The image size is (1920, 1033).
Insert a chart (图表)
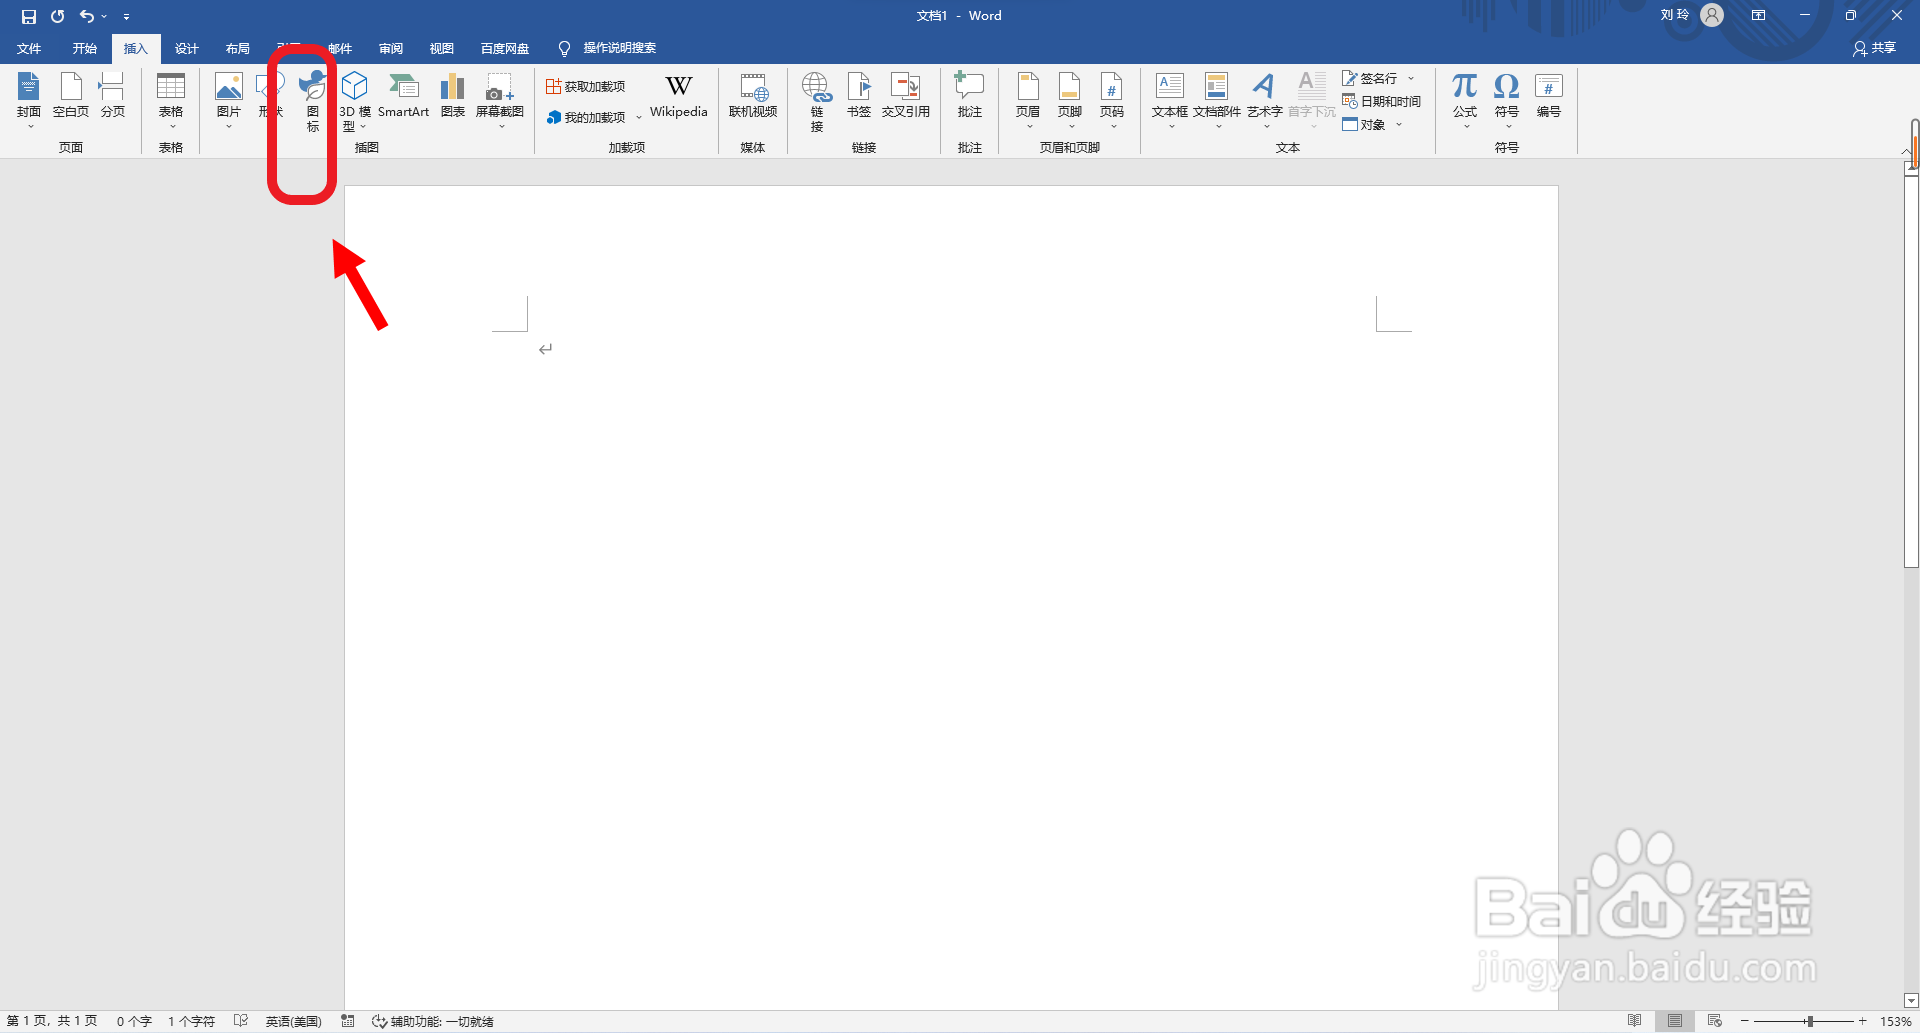pos(453,96)
